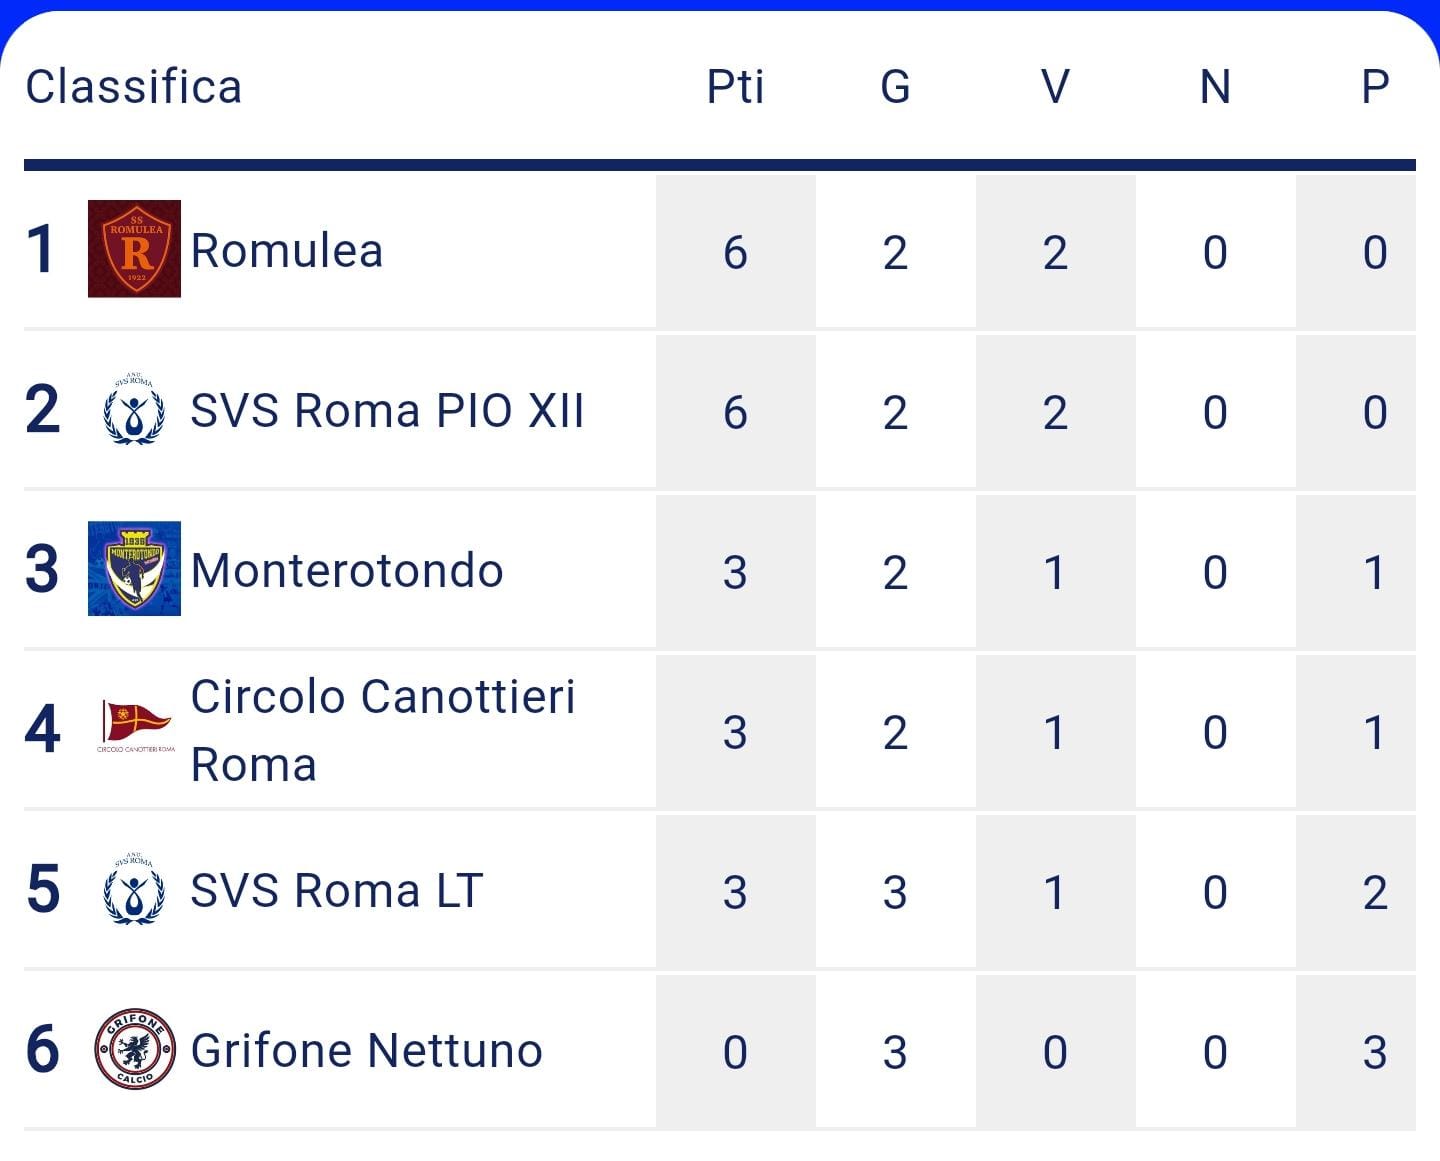The image size is (1440, 1161).
Task: Open Circolo Canottieri Roma team name
Action: [x=383, y=730]
